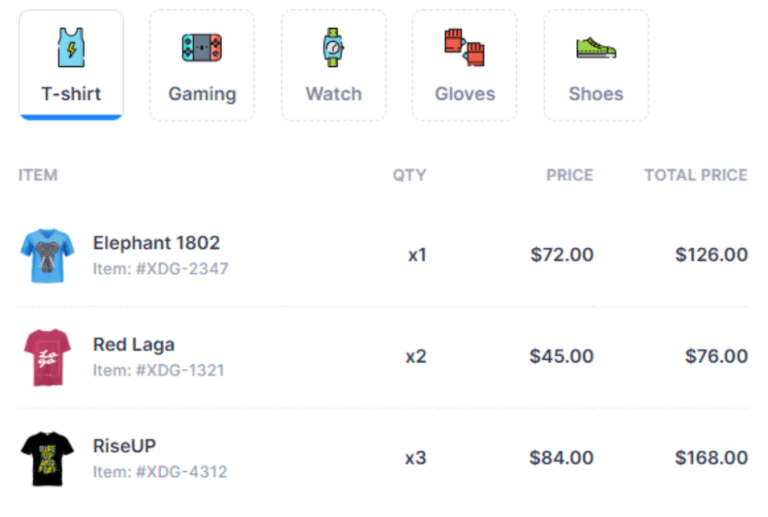This screenshot has height=517, width=768.
Task: Click the black RiseUP shirt thumbnail
Action: pyautogui.click(x=47, y=458)
